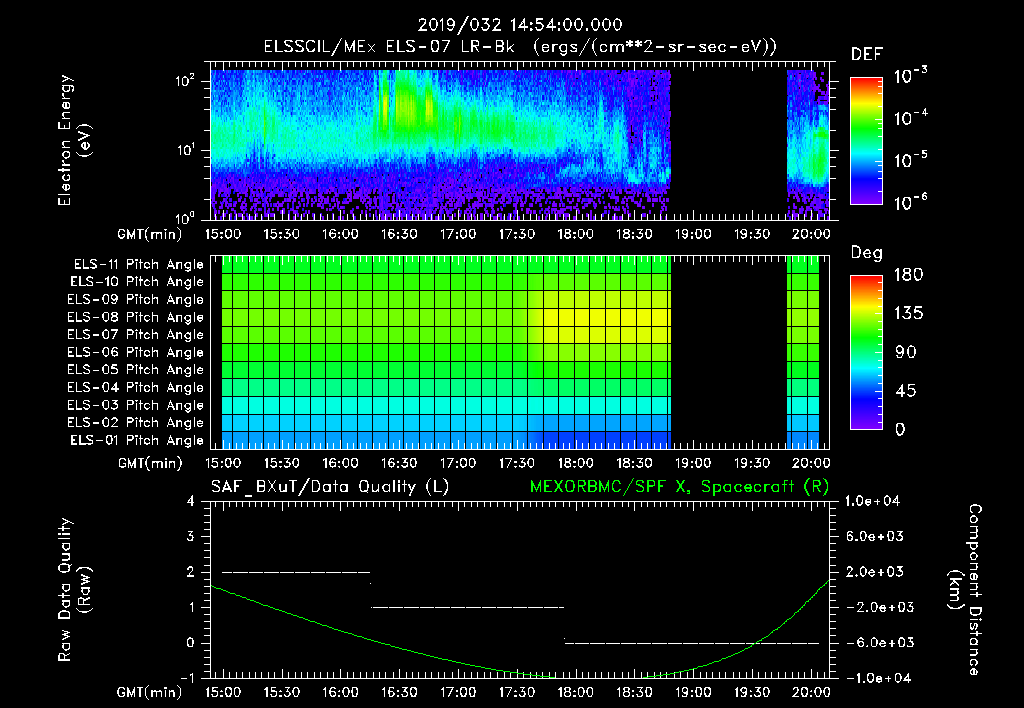Select the ELS-09 Pitch Angle row label

(136, 300)
